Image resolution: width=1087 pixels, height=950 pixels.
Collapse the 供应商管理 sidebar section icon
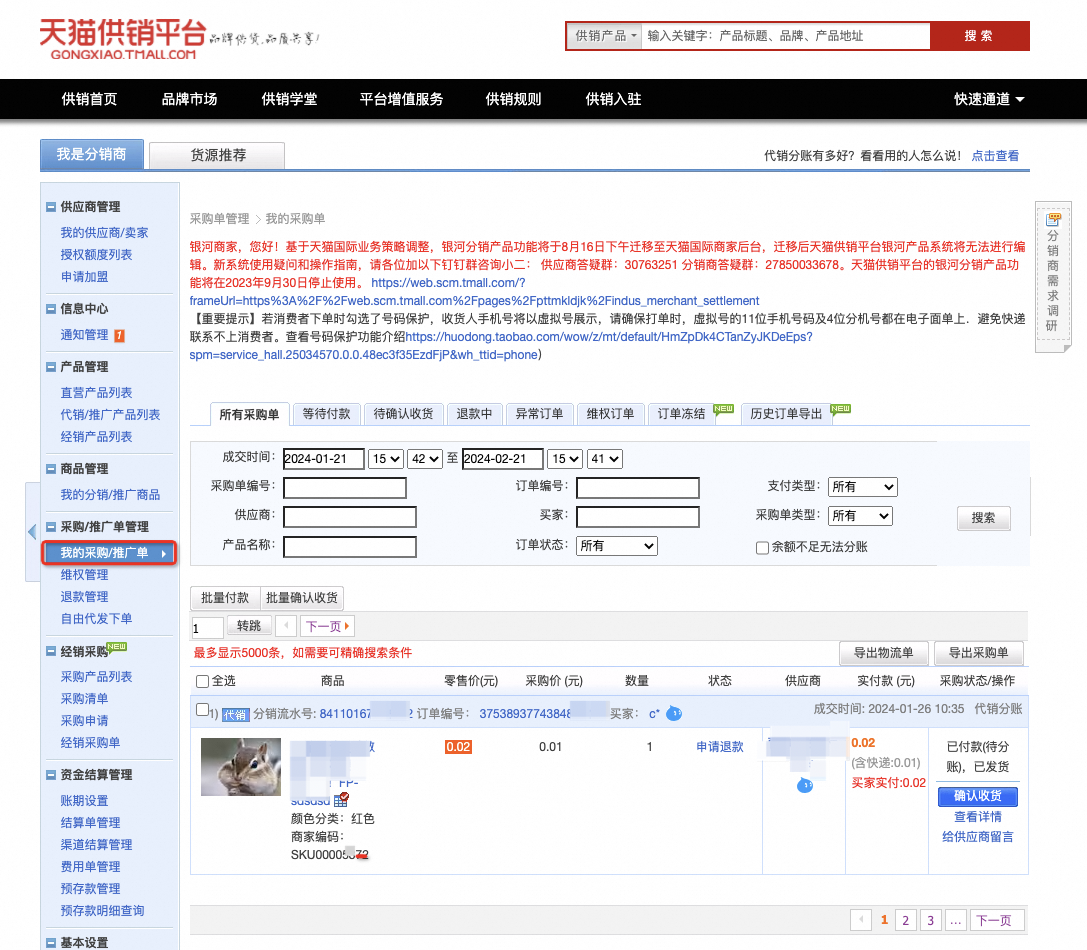click(51, 207)
